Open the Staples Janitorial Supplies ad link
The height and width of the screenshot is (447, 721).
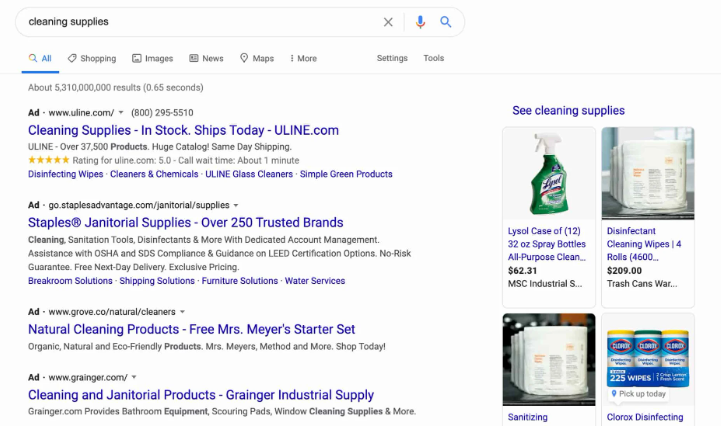[185, 222]
